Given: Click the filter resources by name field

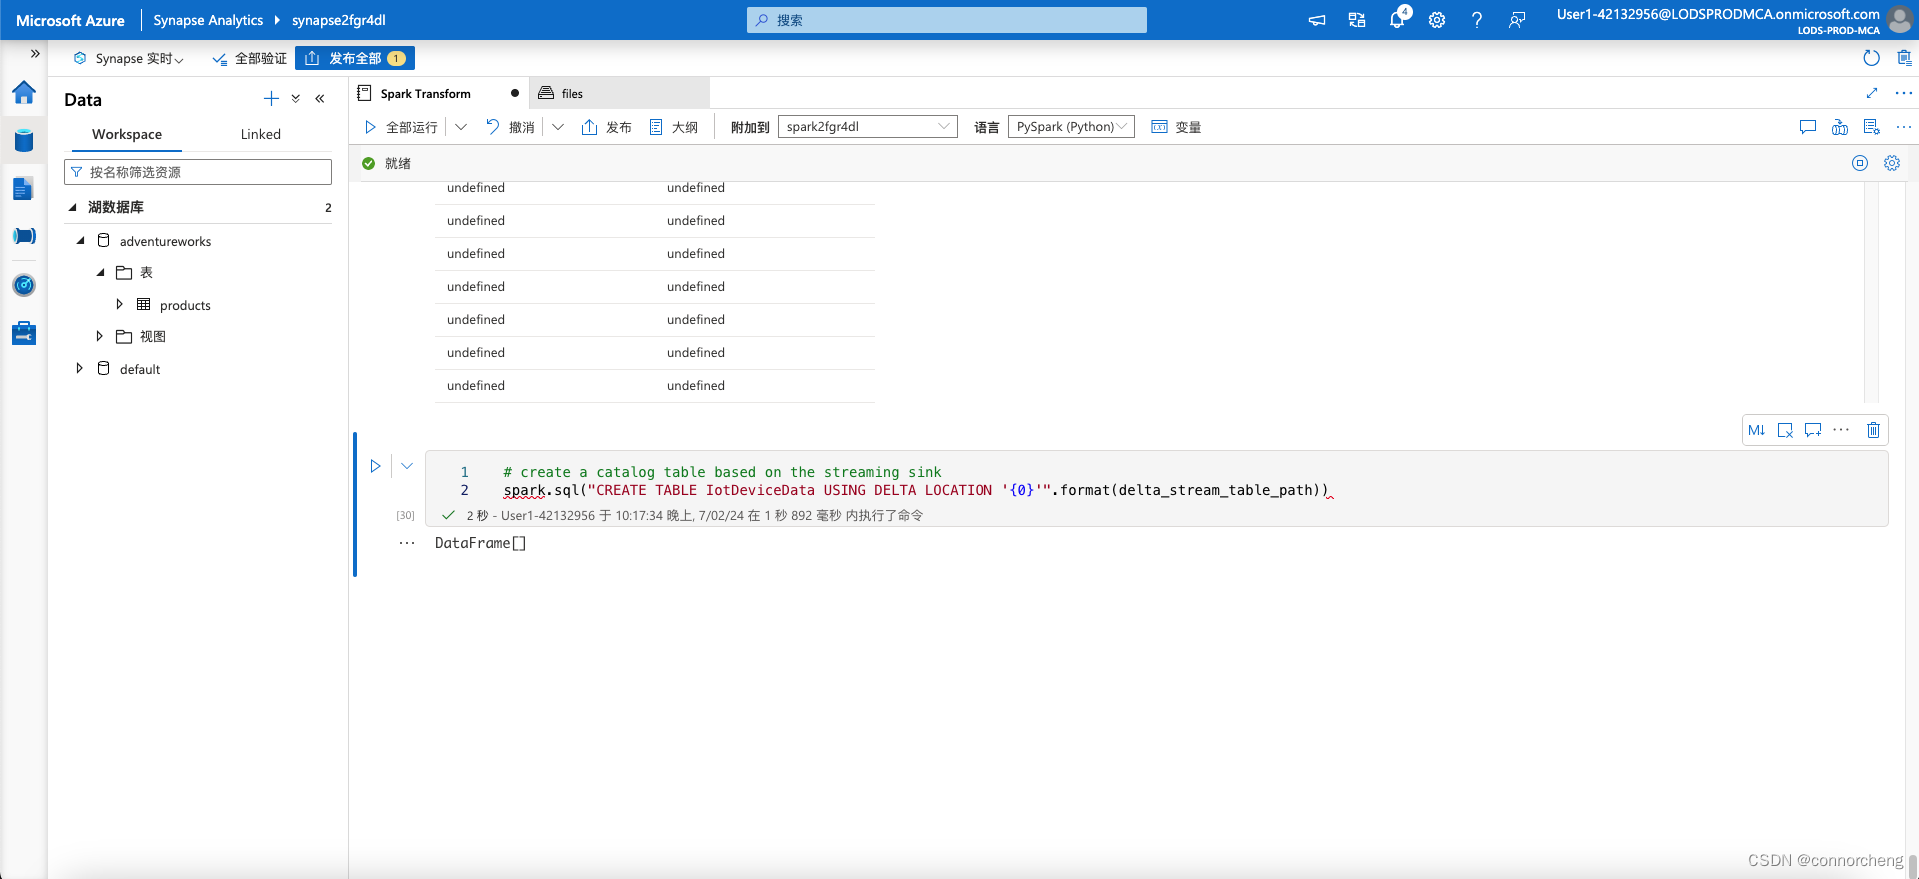Looking at the screenshot, I should 198,172.
